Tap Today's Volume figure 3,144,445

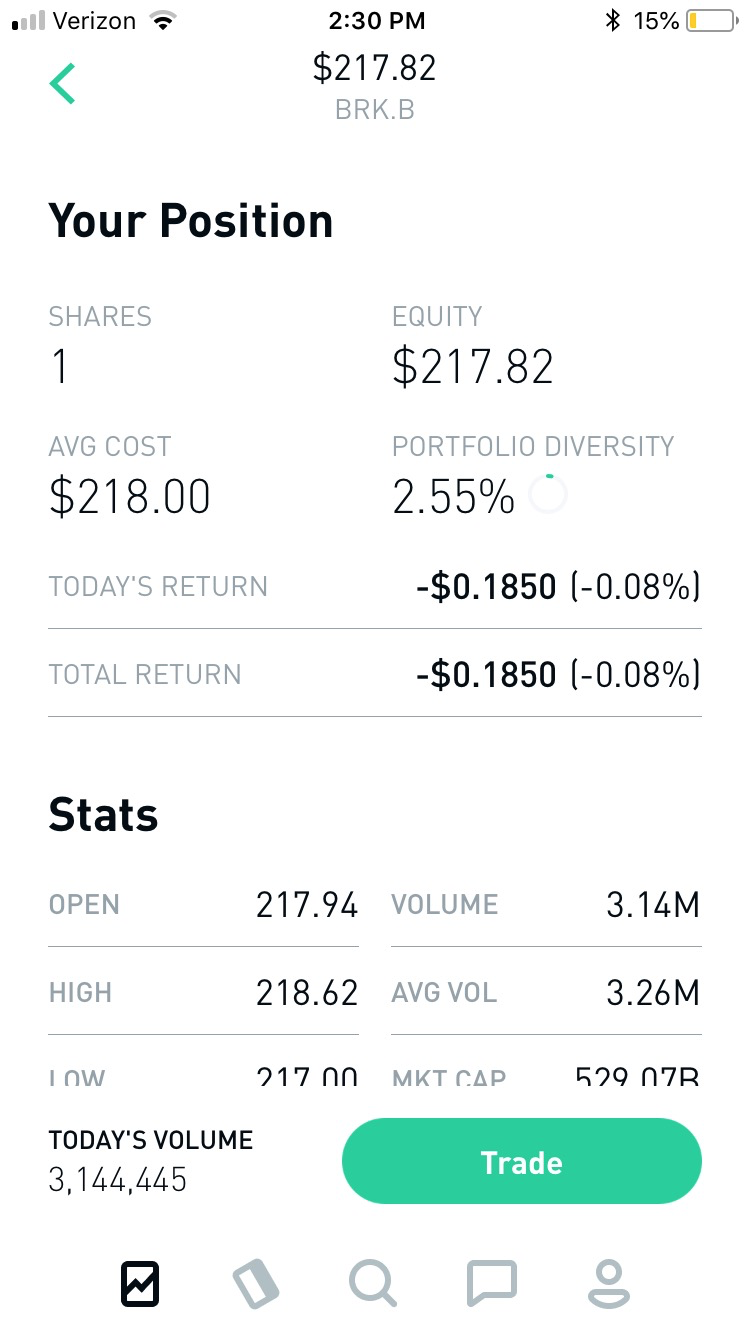(x=118, y=1180)
